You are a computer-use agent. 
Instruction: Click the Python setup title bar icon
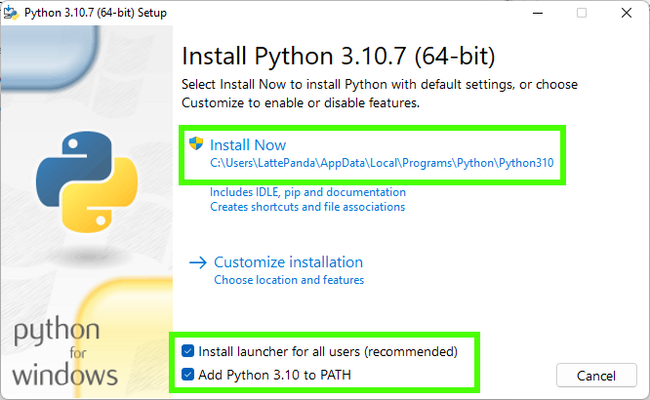pyautogui.click(x=11, y=13)
